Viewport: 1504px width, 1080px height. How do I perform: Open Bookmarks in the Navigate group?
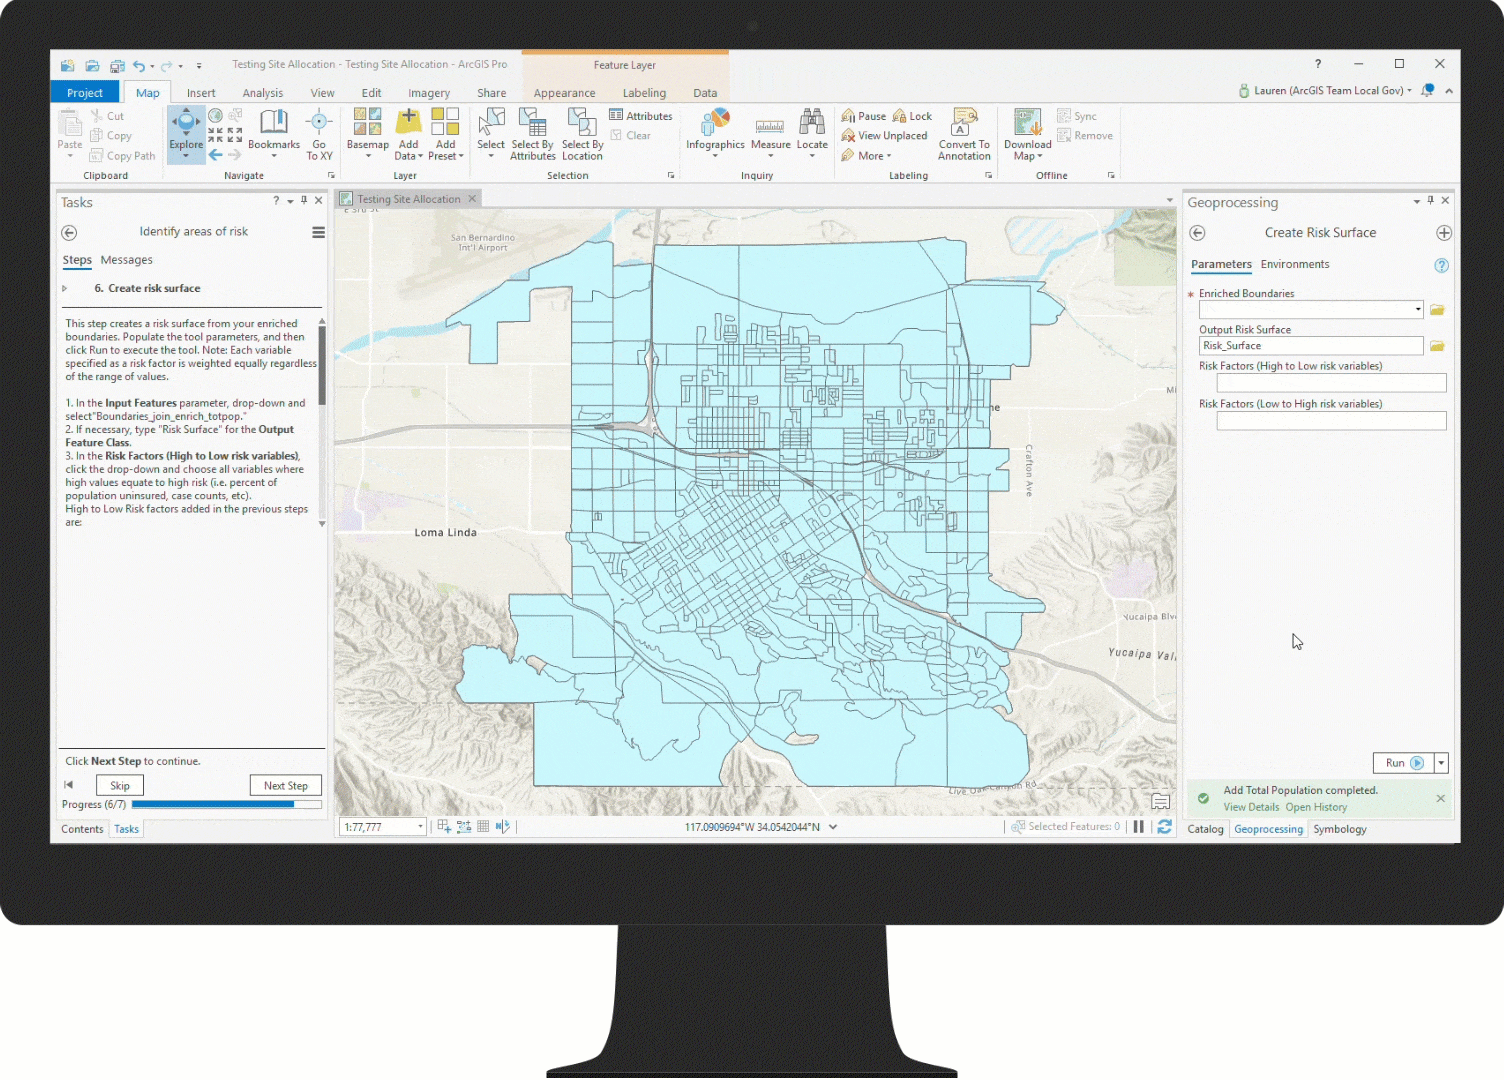273,133
